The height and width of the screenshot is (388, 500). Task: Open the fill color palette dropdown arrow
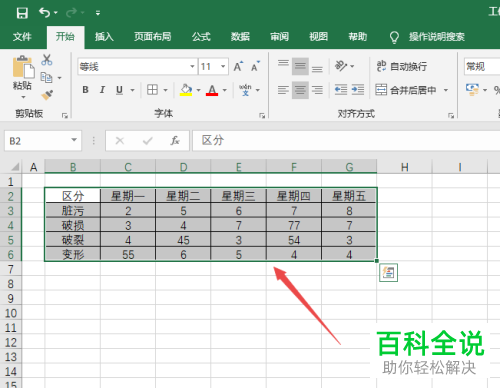coord(198,90)
